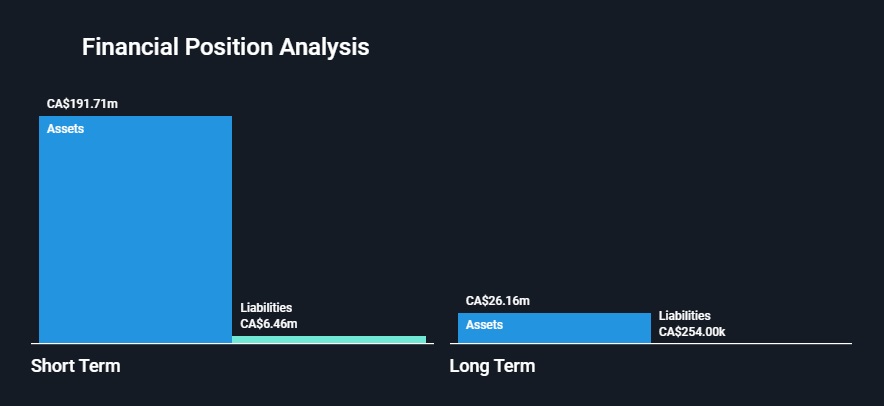Click the "Assets" label inside the tall bar
This screenshot has width=884, height=406.
[x=65, y=128]
